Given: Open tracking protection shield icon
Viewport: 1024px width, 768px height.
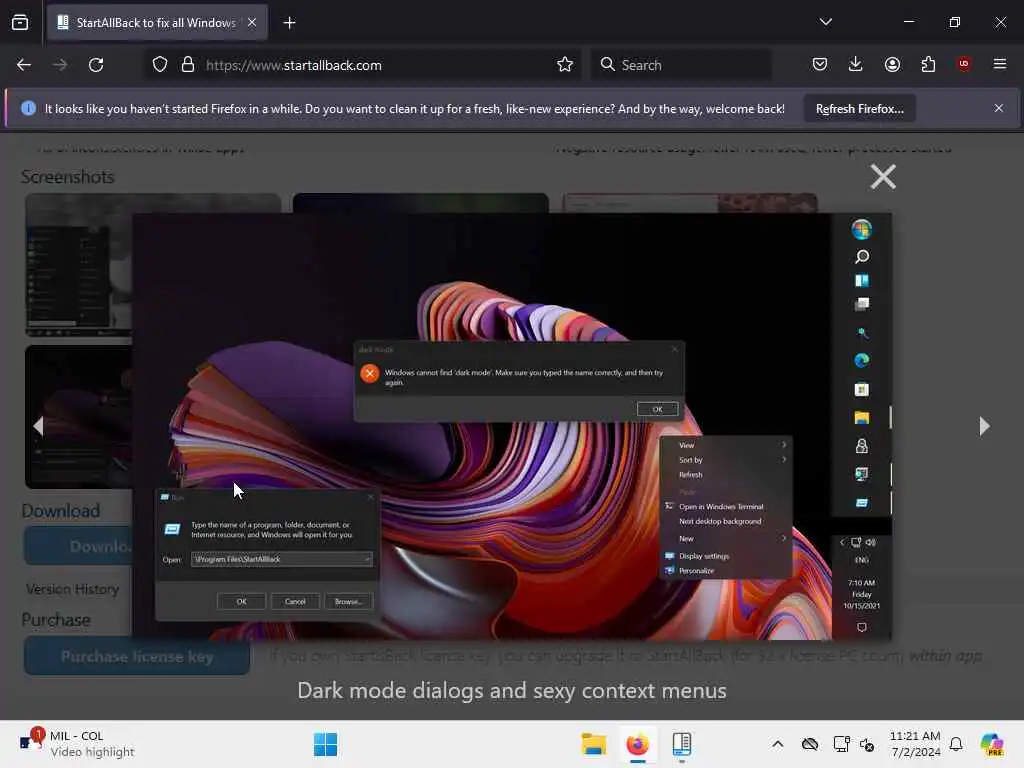Looking at the screenshot, I should 160,65.
